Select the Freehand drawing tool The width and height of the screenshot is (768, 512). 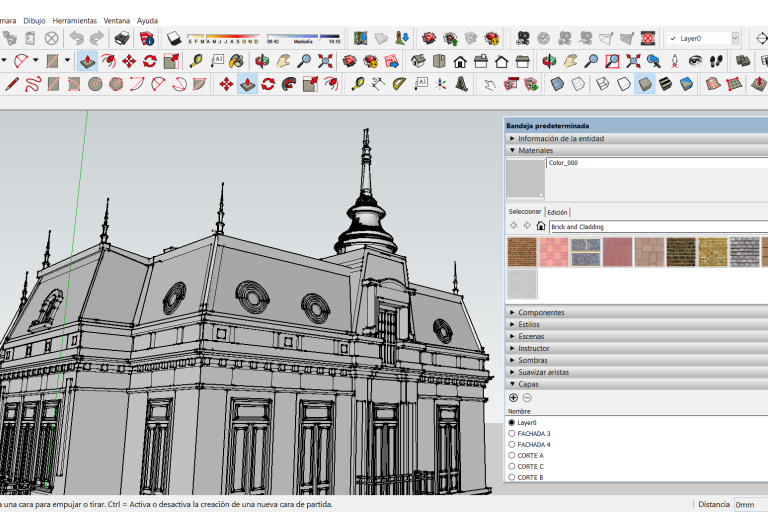coord(32,84)
